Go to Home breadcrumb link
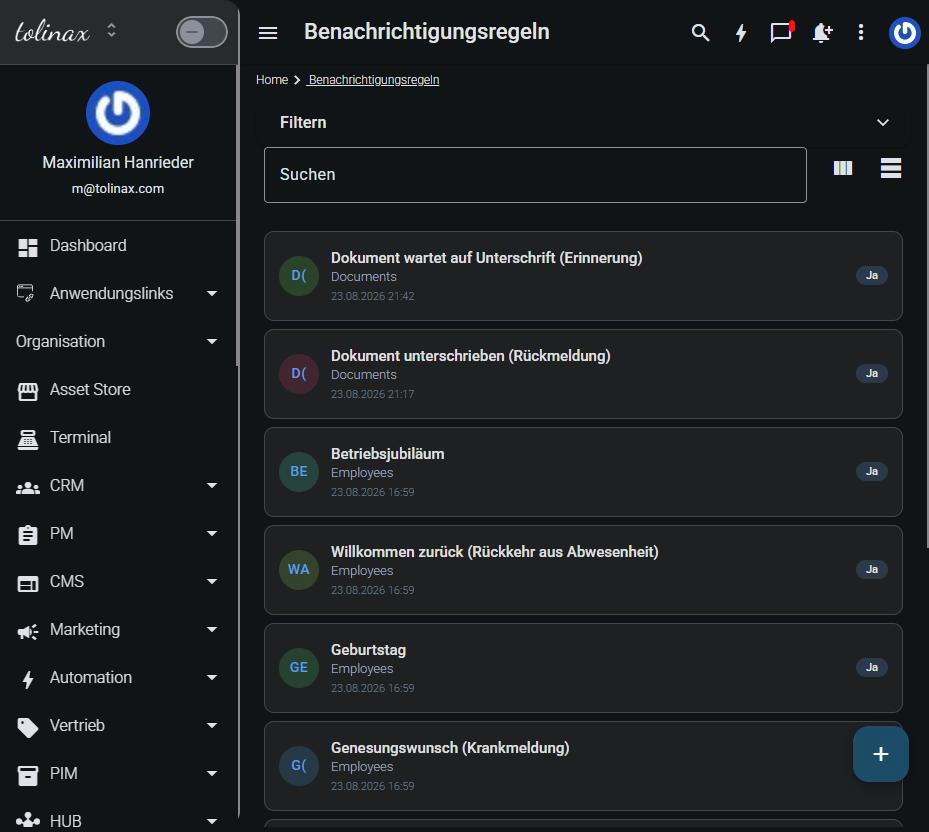 (272, 80)
